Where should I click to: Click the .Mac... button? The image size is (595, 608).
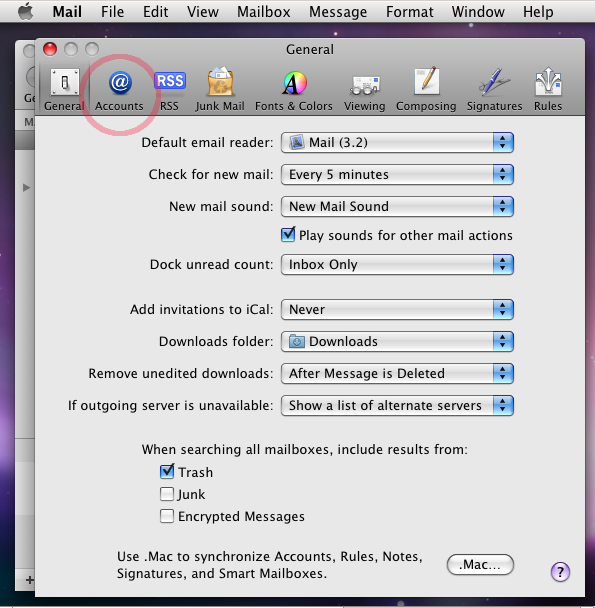point(480,565)
